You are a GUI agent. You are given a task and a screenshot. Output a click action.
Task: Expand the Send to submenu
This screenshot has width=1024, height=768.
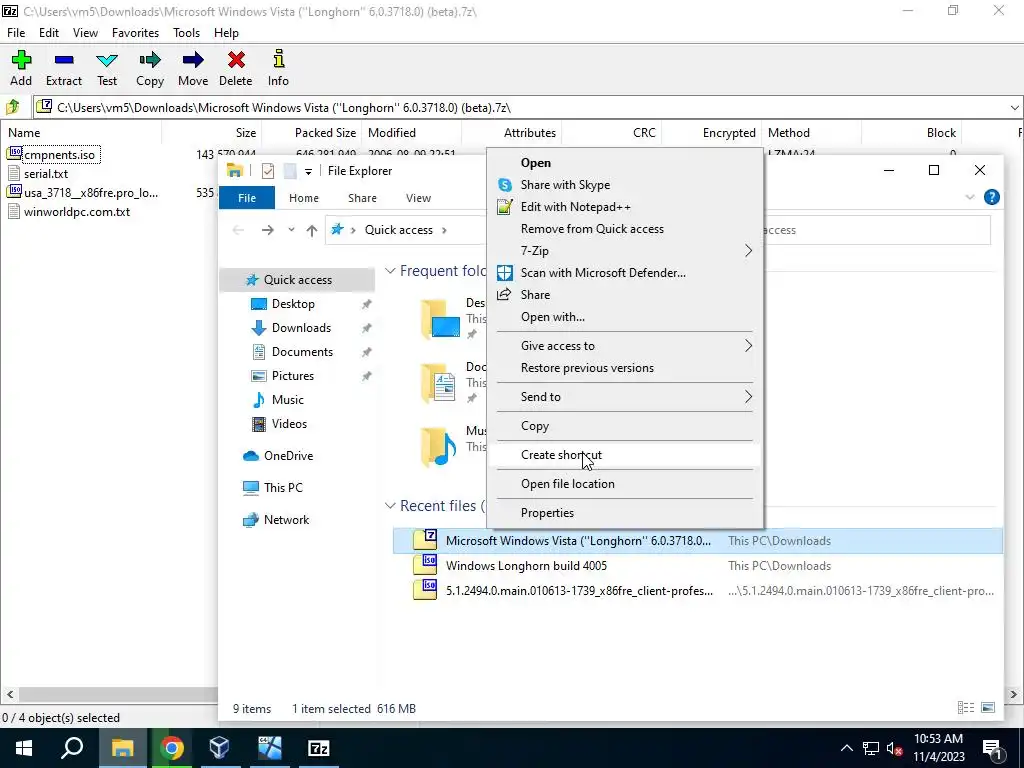tap(625, 396)
